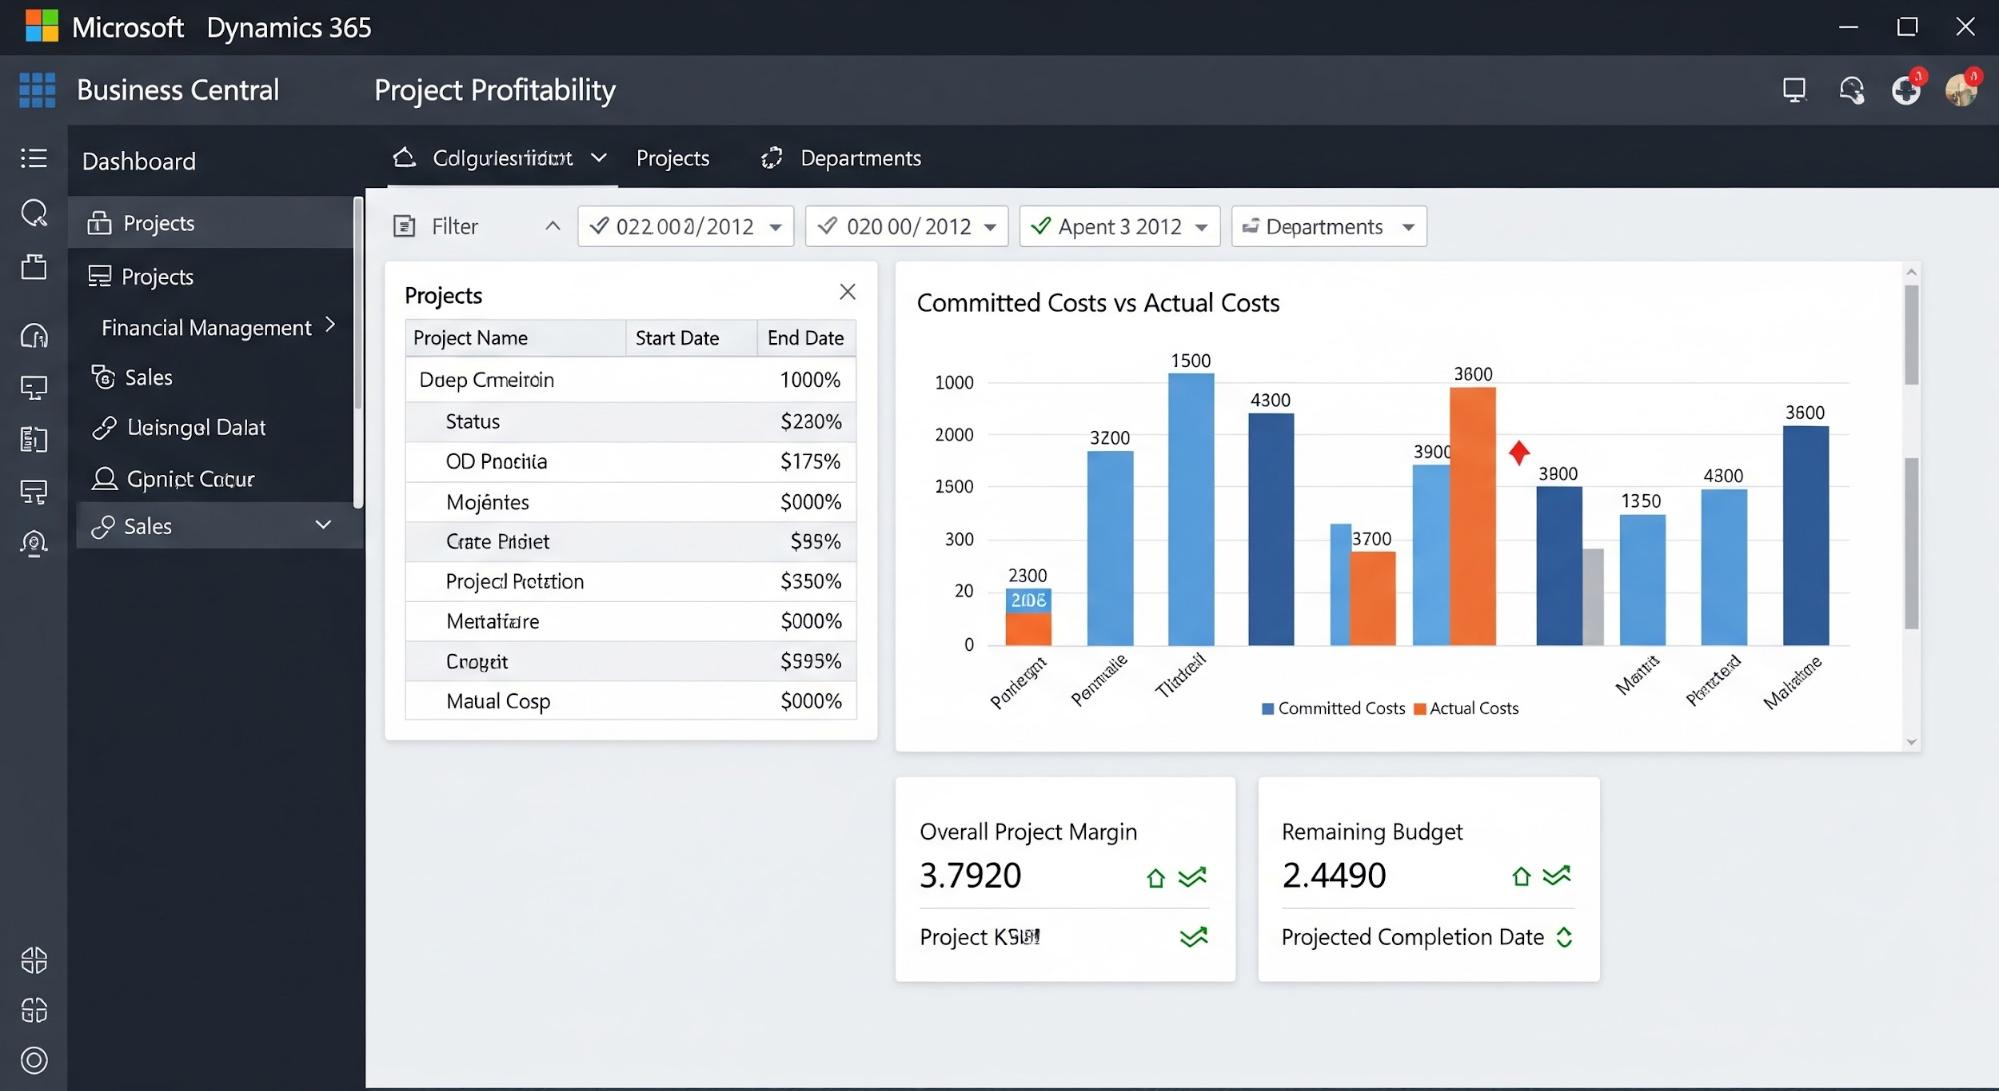
Task: Click Business Central title link
Action: coord(178,90)
